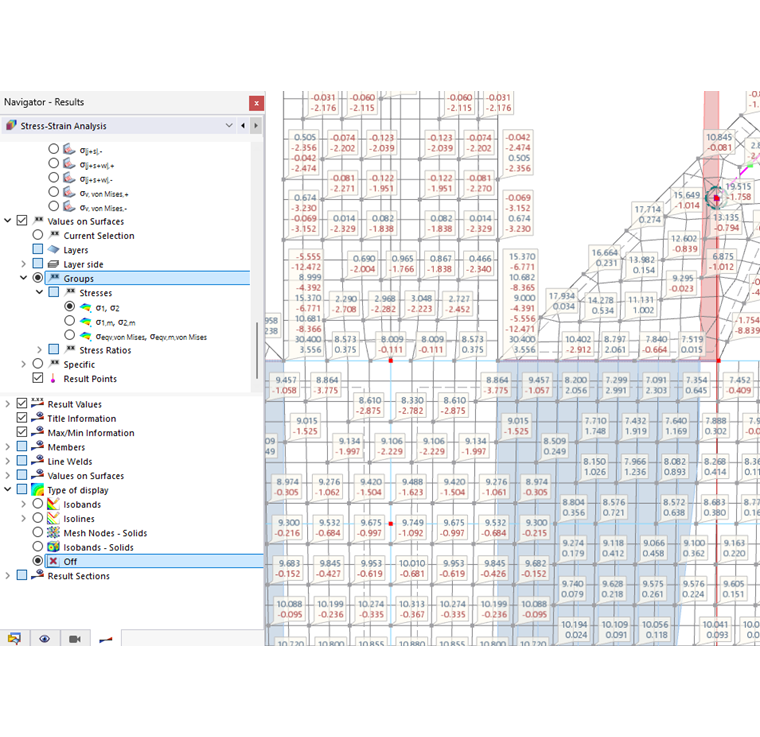Viewport: 760px width, 737px height.
Task: Expand the Layer side node
Action: tap(24, 264)
